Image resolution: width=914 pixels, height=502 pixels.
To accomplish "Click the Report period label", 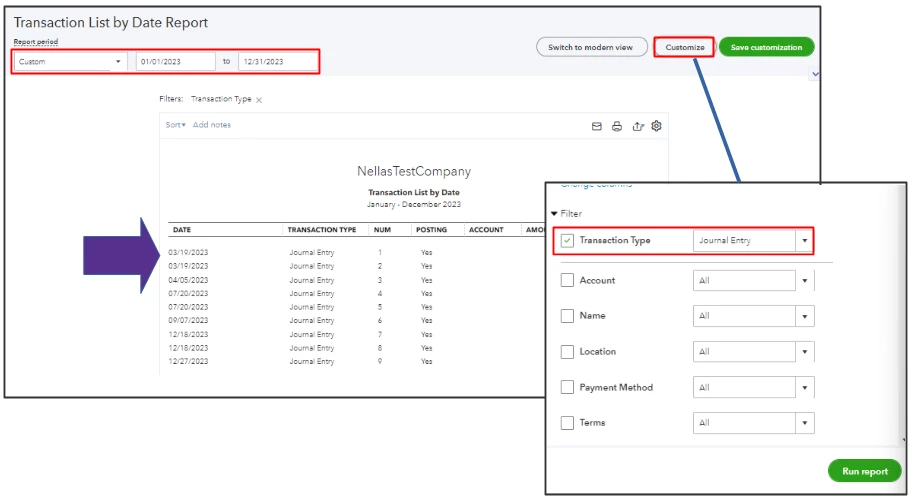I will [36, 42].
